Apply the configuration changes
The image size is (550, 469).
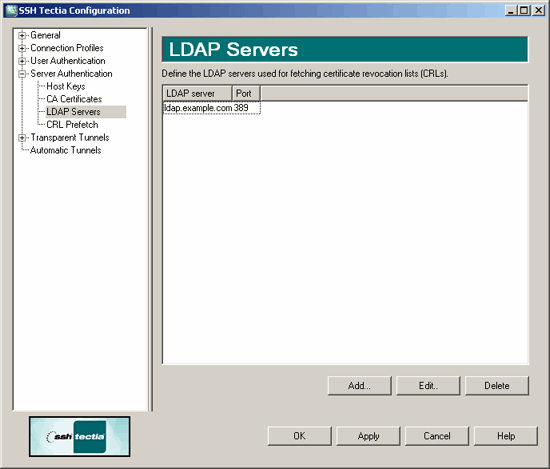click(368, 436)
